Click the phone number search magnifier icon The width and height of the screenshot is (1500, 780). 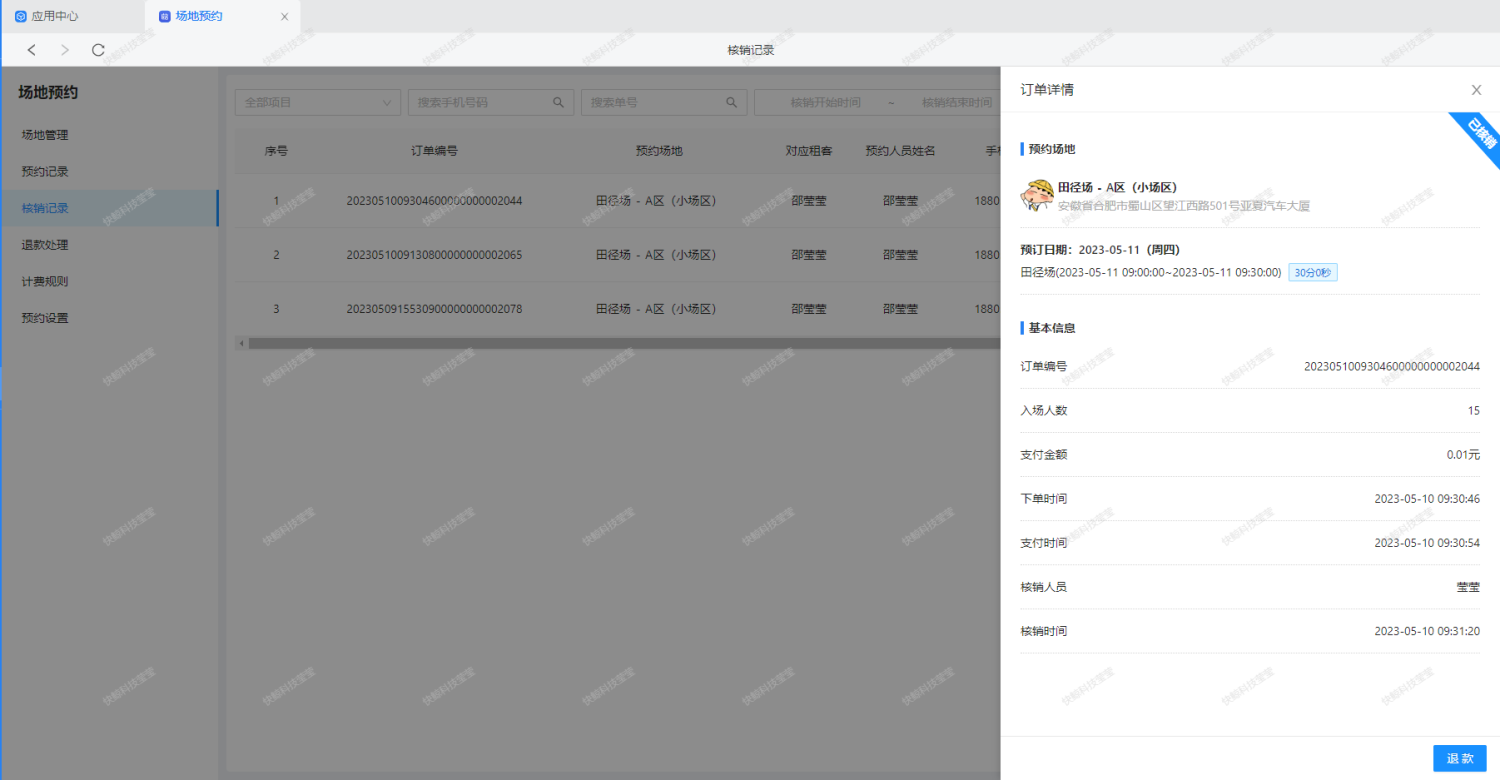[x=559, y=102]
